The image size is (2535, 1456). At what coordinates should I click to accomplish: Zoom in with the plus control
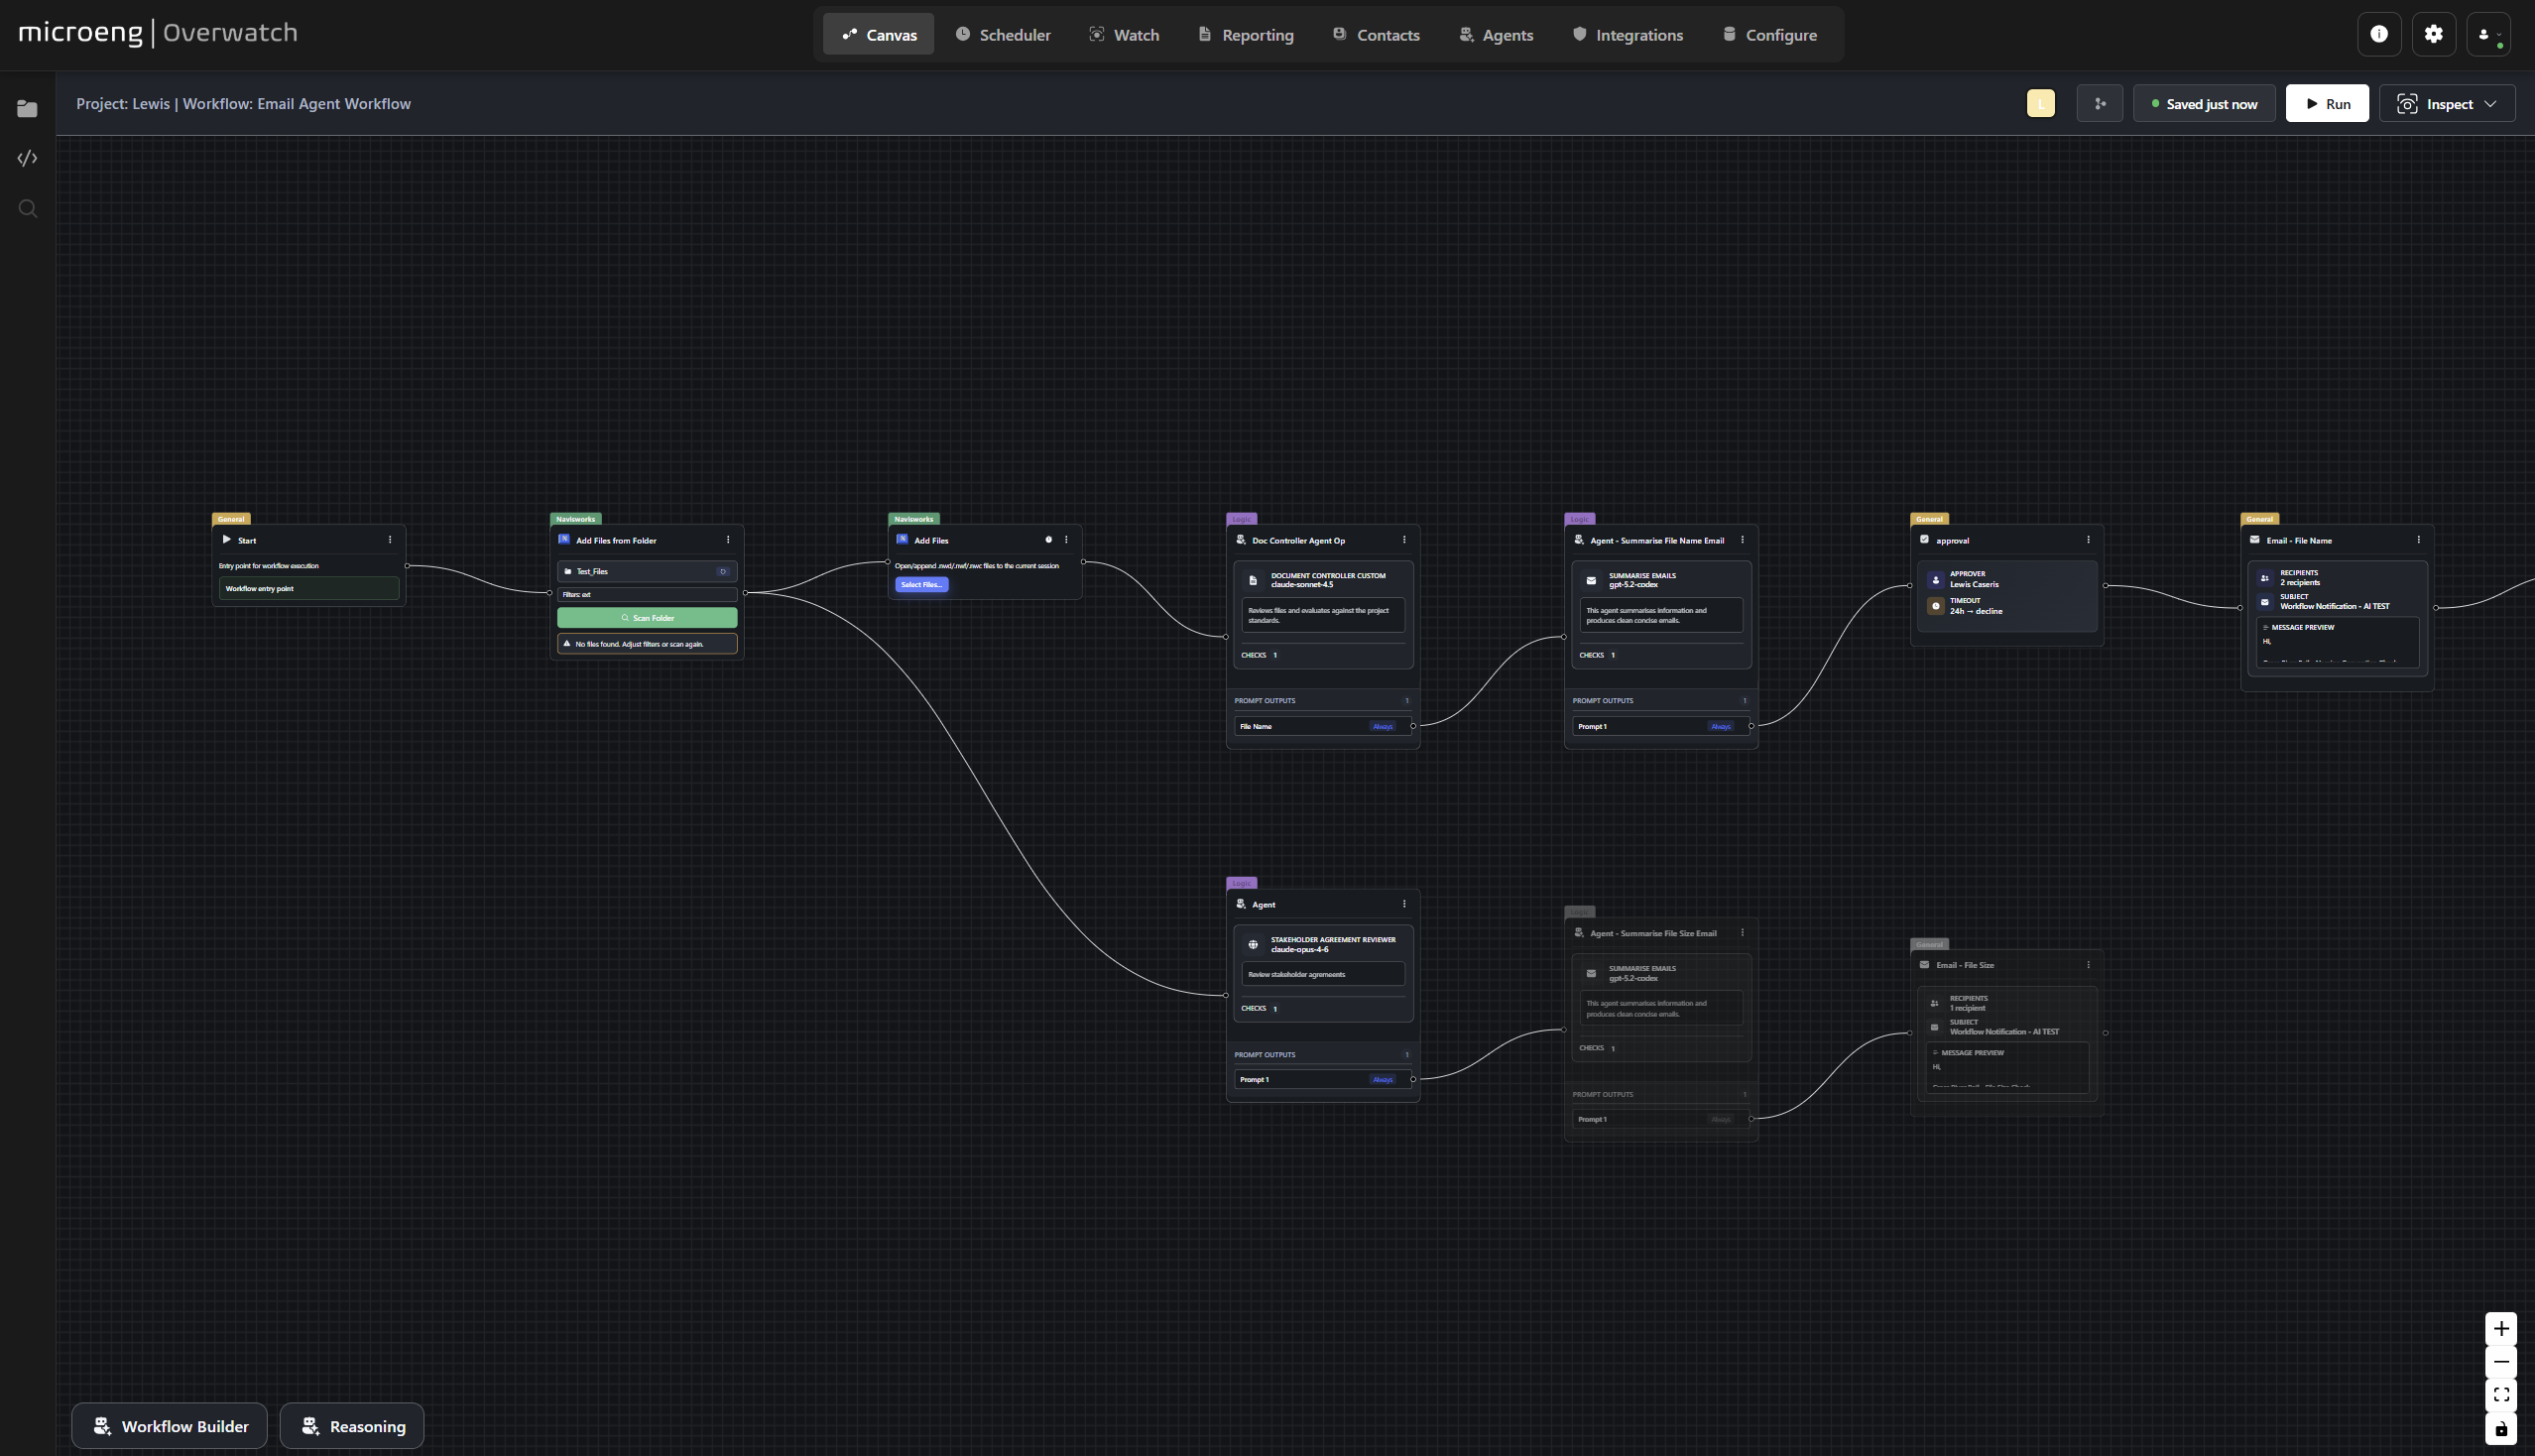[x=2501, y=1328]
